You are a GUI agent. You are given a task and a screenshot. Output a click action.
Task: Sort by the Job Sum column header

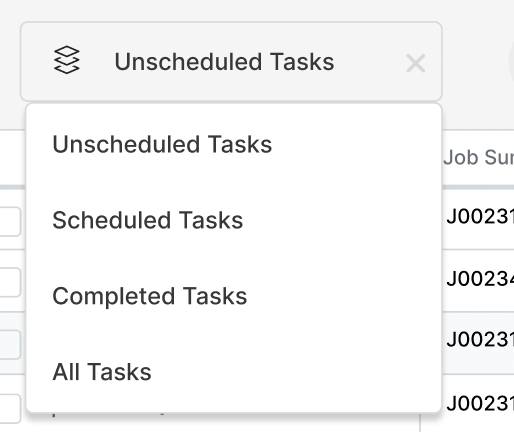click(478, 157)
